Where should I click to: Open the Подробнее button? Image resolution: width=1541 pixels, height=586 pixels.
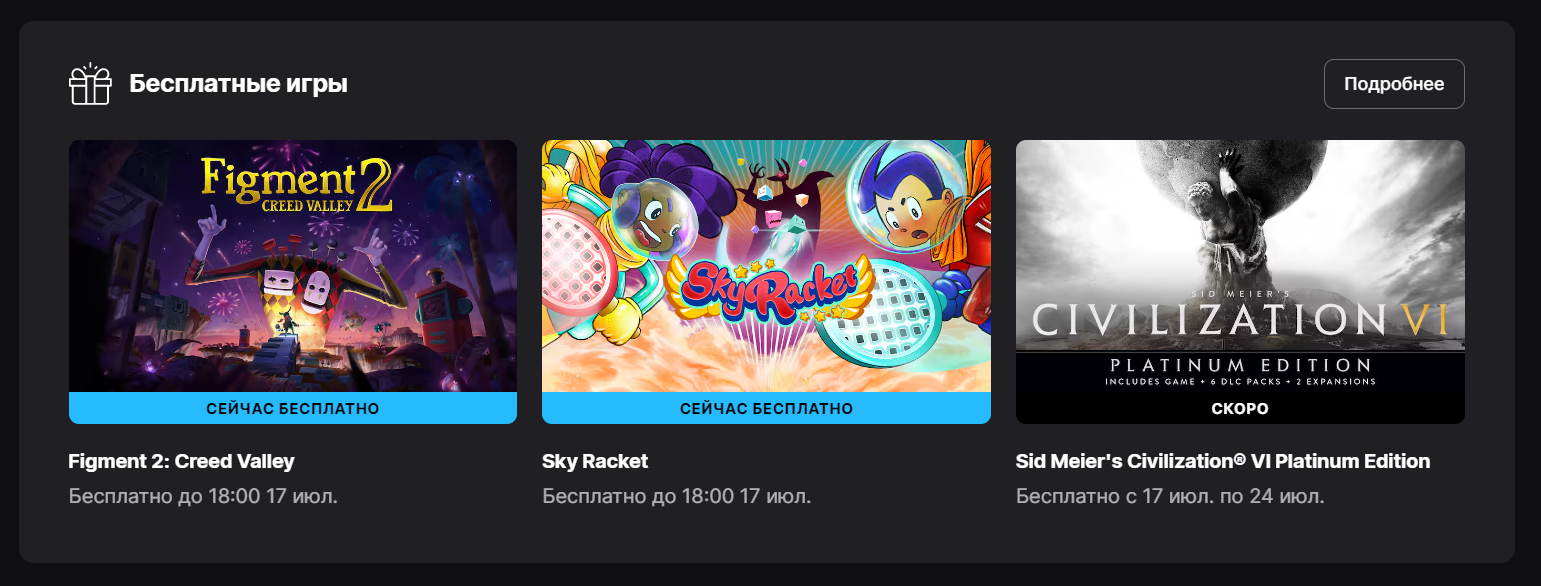[1394, 84]
